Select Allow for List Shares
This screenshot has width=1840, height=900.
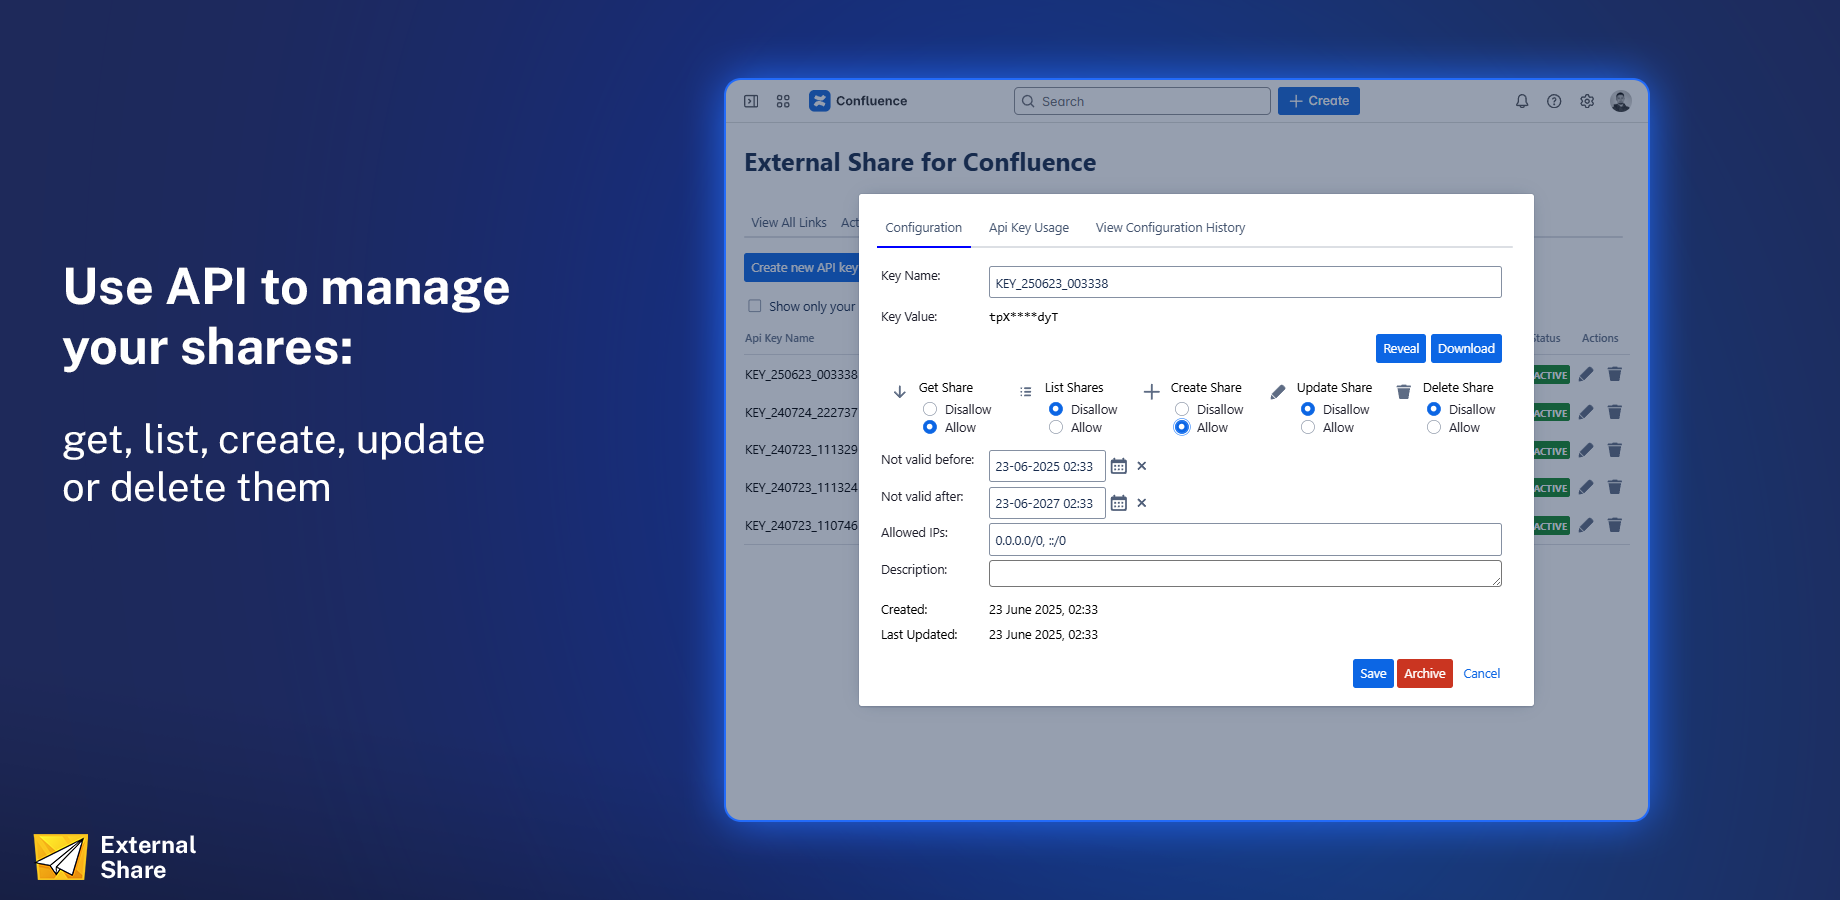click(1056, 427)
